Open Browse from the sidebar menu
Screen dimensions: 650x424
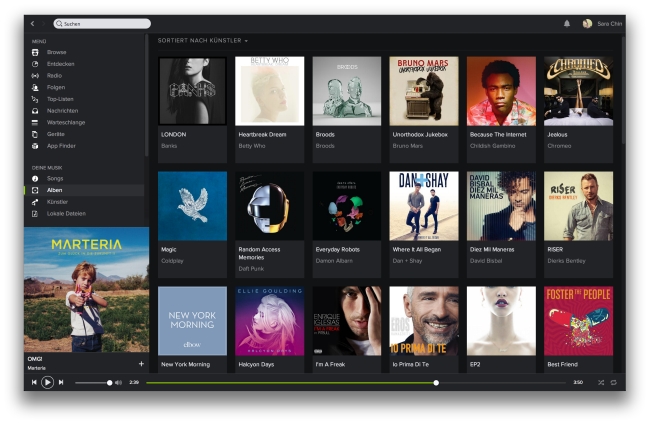pos(56,52)
